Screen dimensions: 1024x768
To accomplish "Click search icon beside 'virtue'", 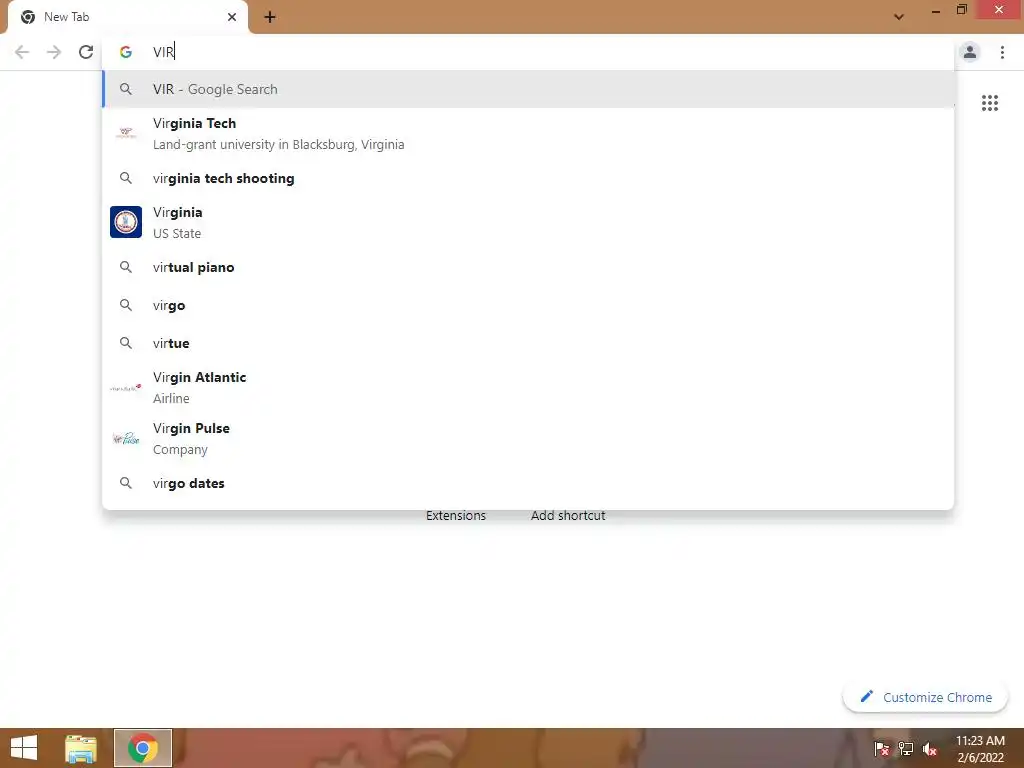I will click(x=126, y=343).
